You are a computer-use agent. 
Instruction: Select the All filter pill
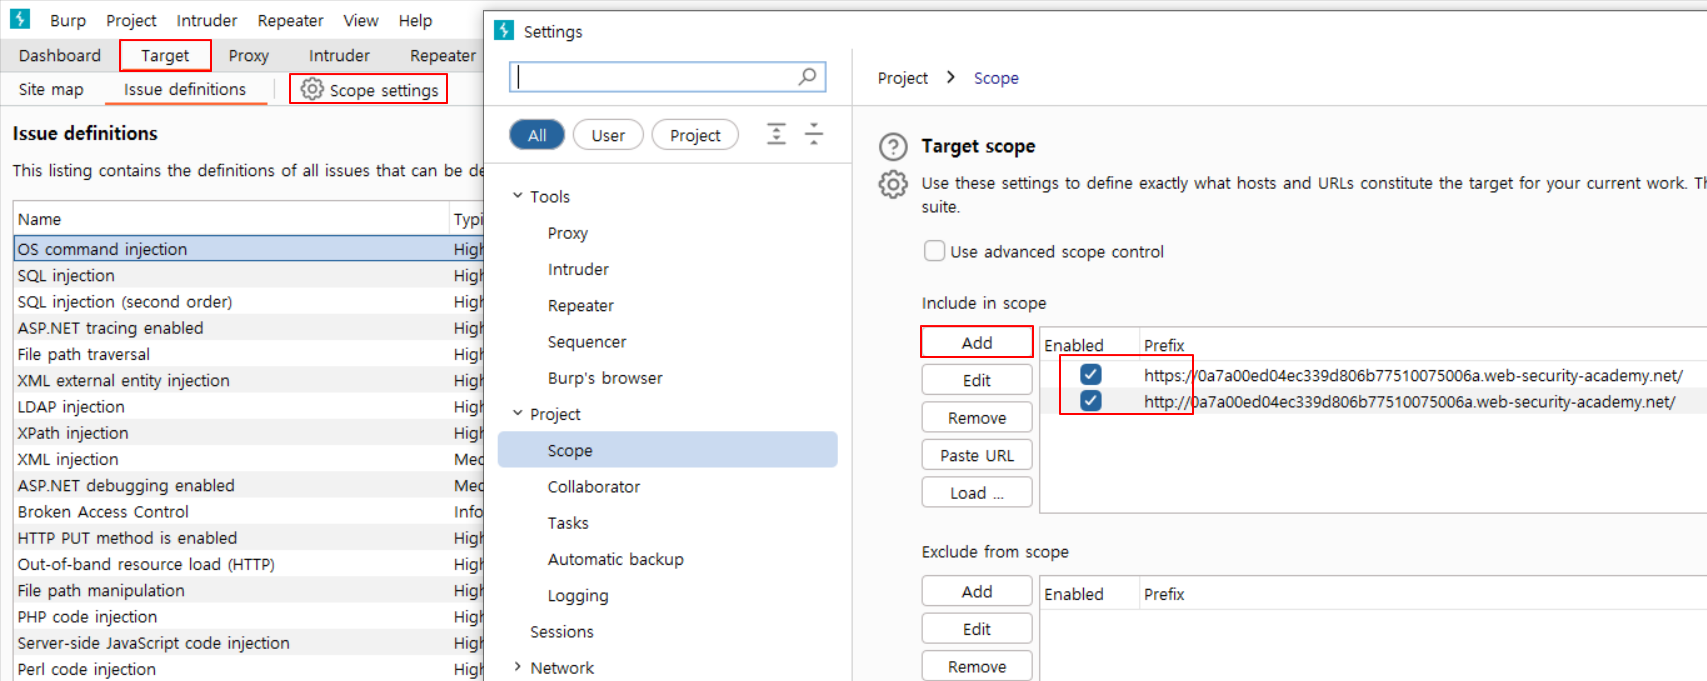537,135
